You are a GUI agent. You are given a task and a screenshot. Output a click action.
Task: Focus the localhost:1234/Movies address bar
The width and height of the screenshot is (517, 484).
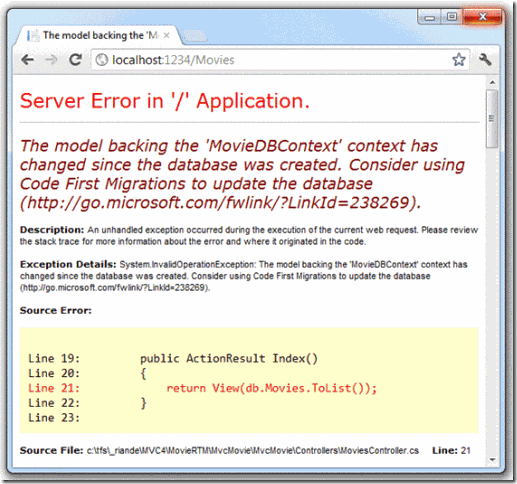(x=280, y=60)
